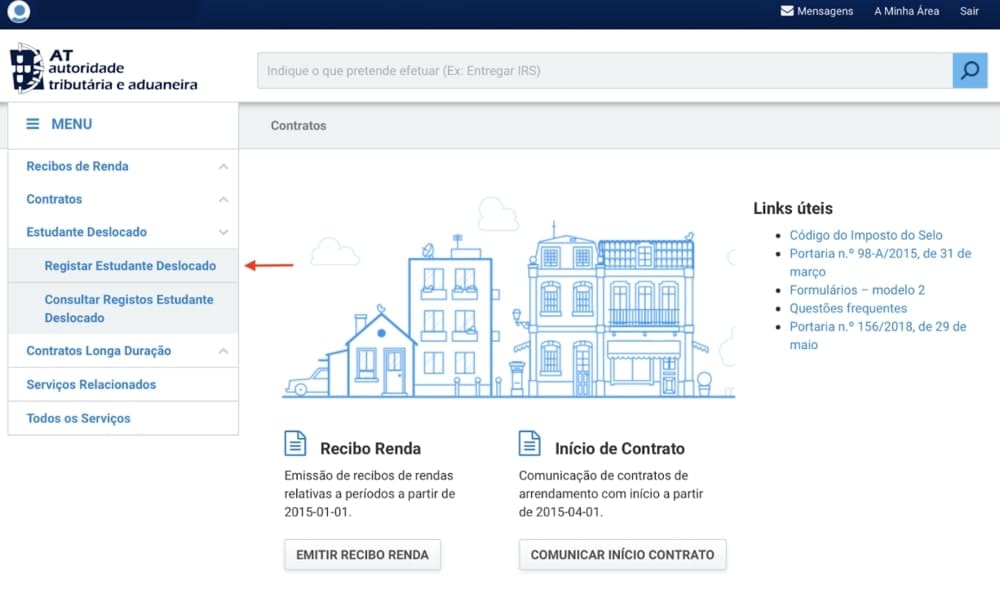Click Sair to log out
Viewport: 1000px width, 597px height.
[969, 11]
